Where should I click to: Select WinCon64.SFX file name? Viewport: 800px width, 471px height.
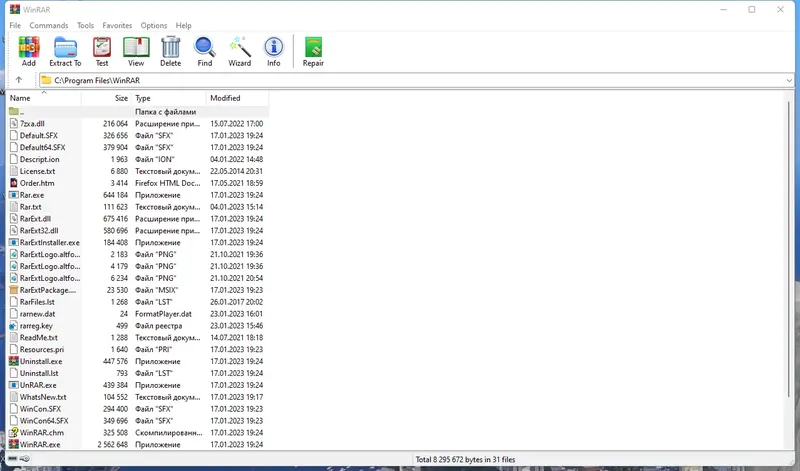pyautogui.click(x=44, y=420)
